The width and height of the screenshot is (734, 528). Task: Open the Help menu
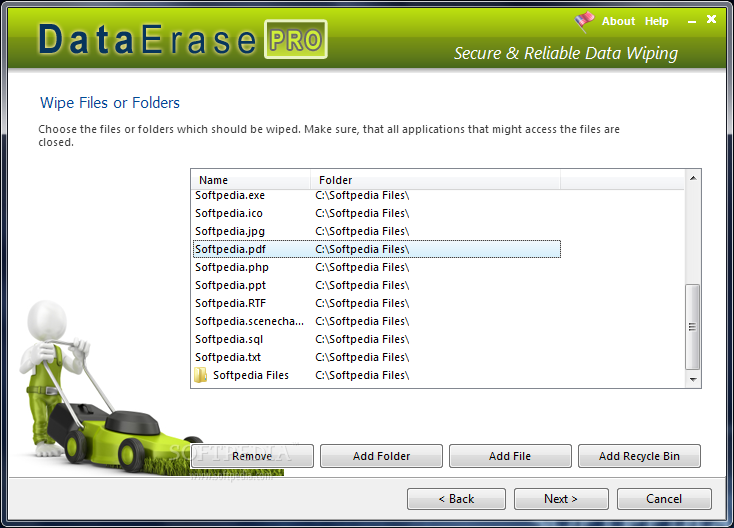click(656, 22)
